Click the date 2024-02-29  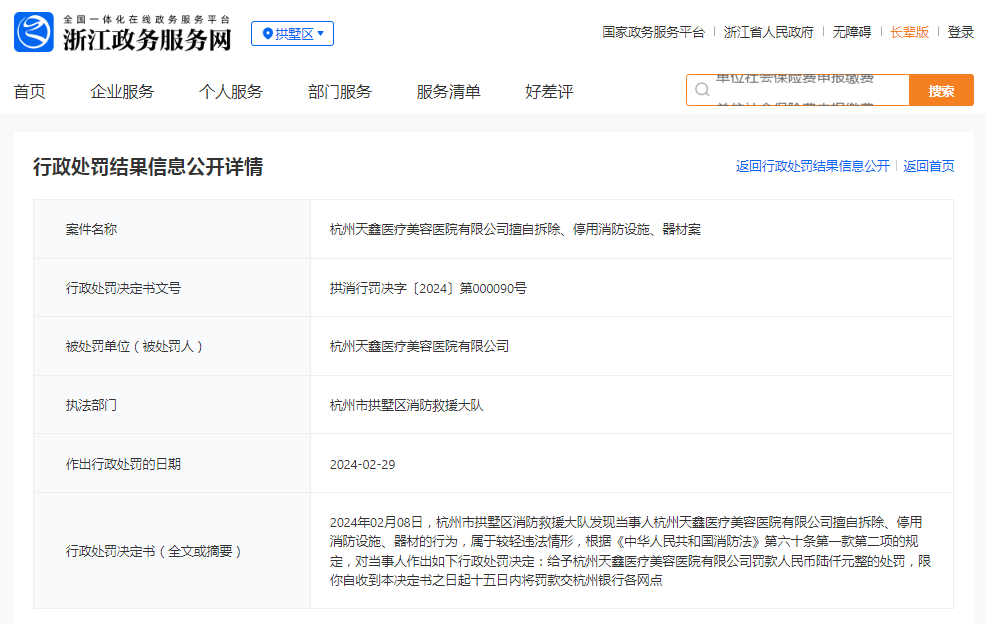pyautogui.click(x=363, y=464)
